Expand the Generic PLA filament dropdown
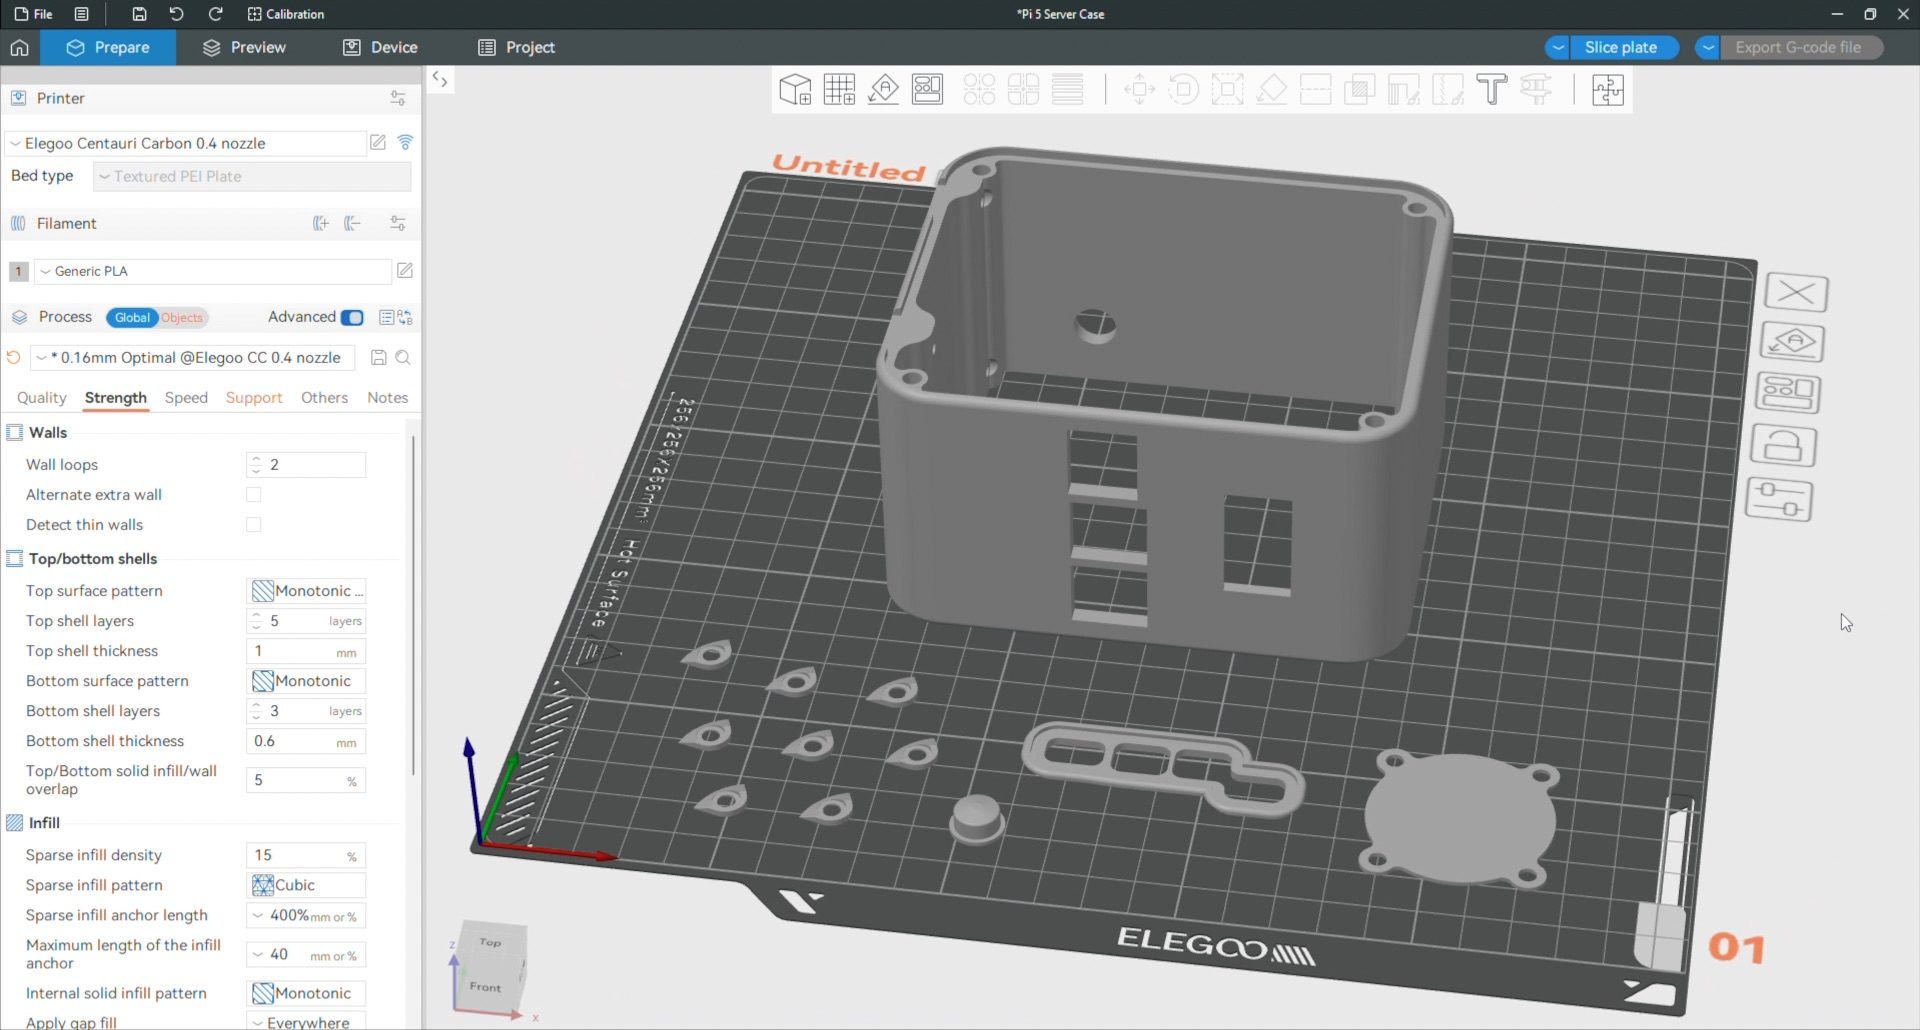 [x=213, y=271]
